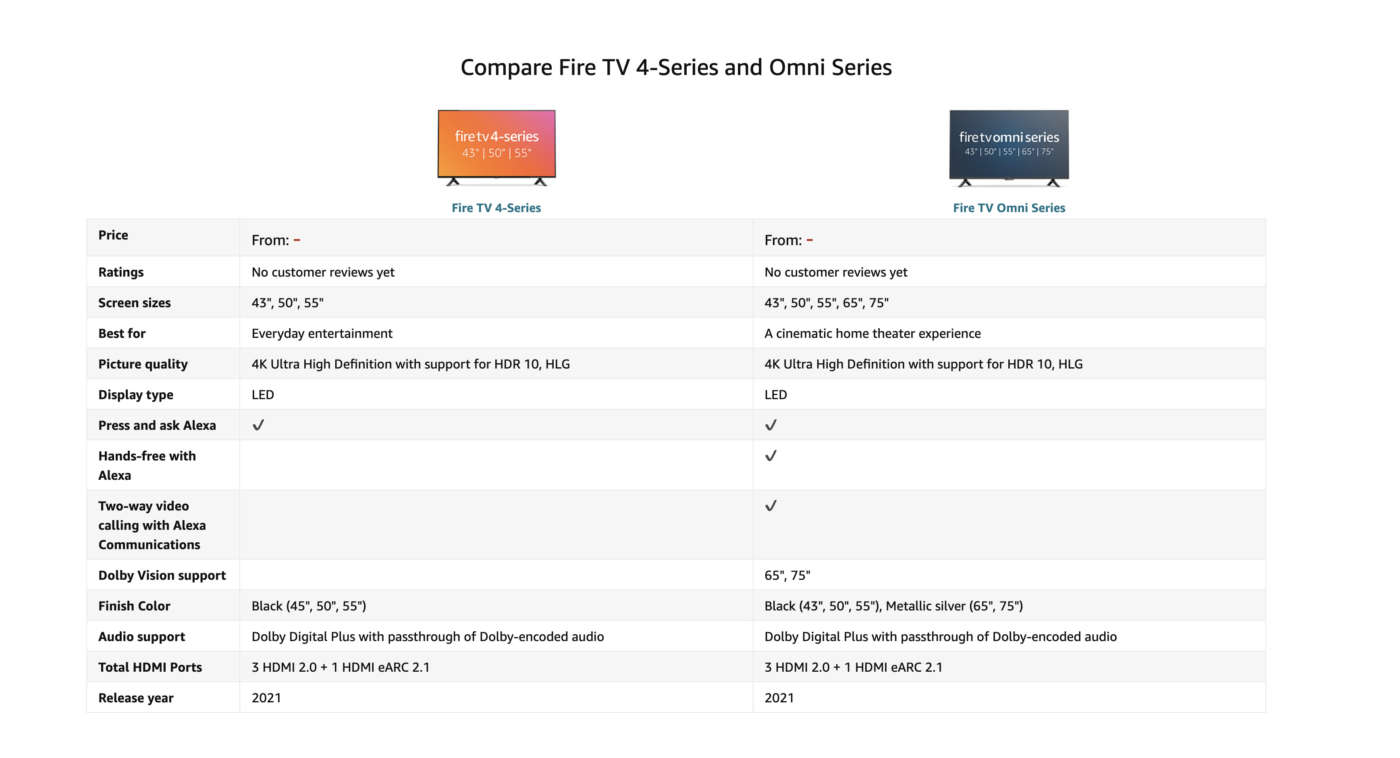The image size is (1400, 758).
Task: Click 4-Series checkmark for Press and ask Alexa
Action: 258,425
